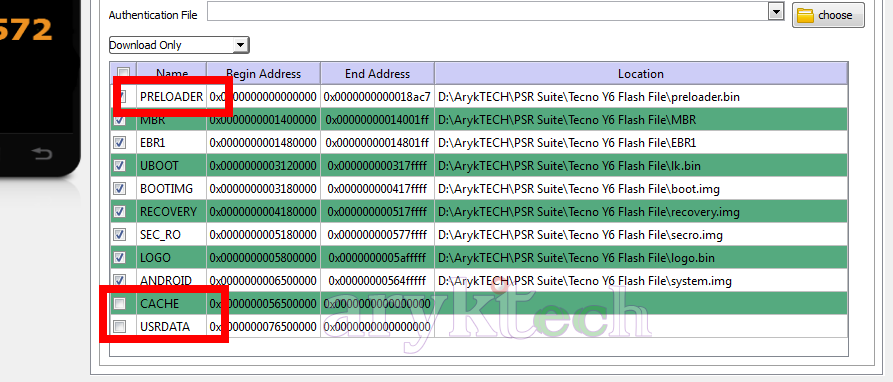
Task: Click the UBOOT name cell
Action: pos(171,166)
